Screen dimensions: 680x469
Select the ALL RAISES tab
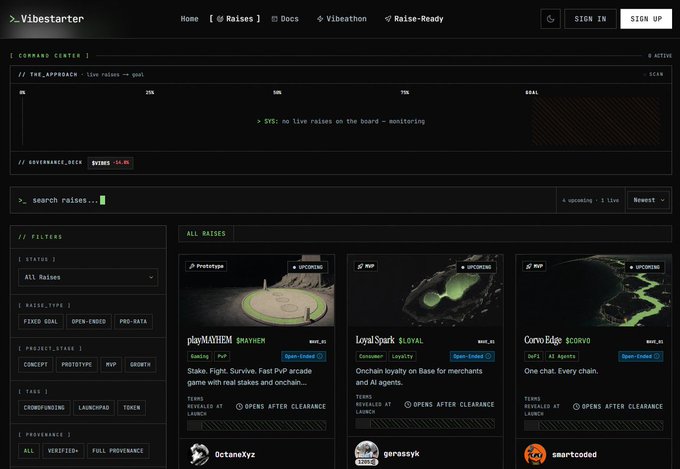[x=206, y=234]
